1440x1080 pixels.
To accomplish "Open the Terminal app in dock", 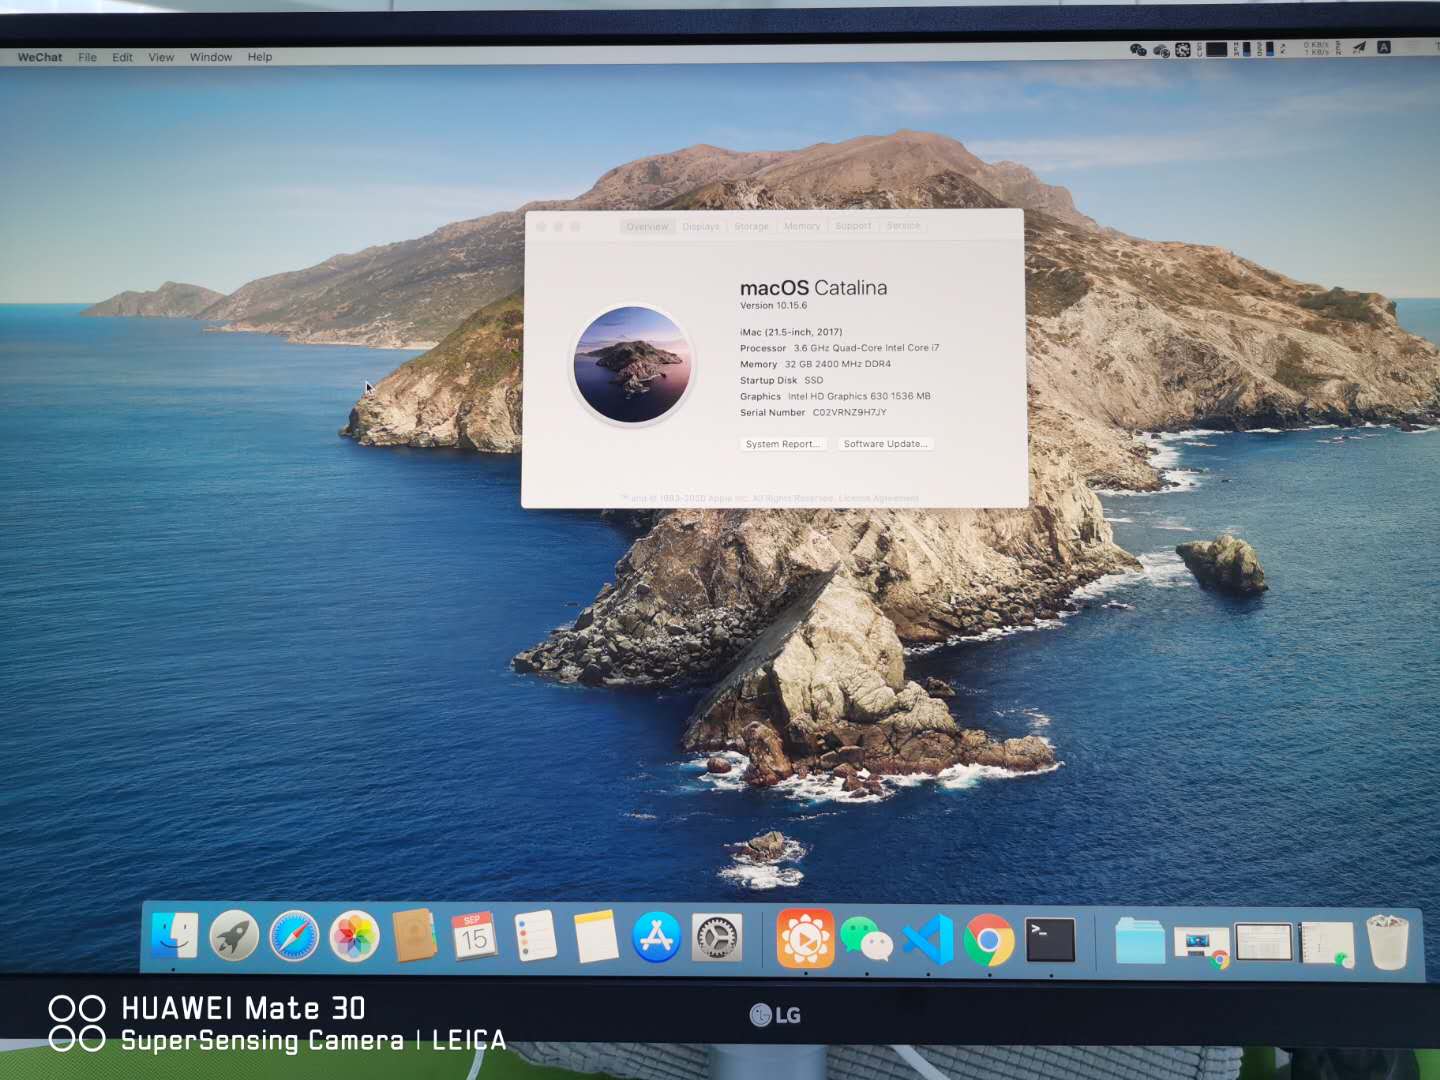I will click(1050, 941).
